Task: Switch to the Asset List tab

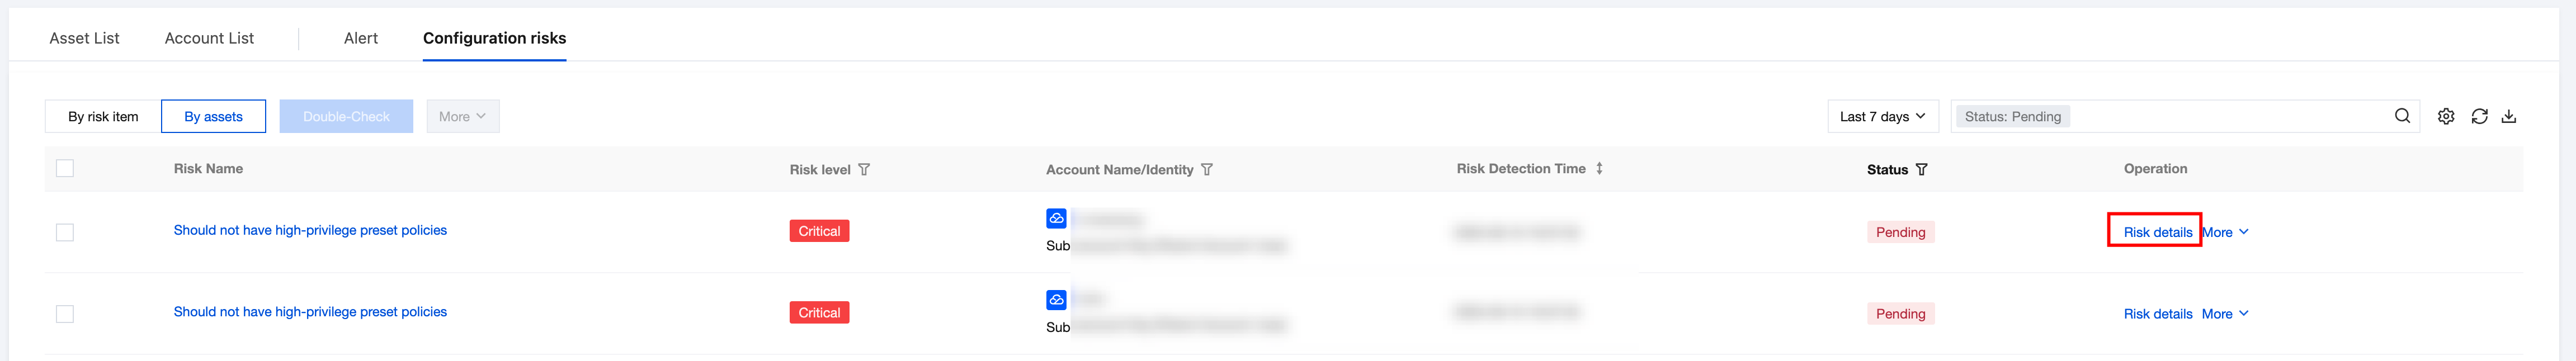Action: [84, 38]
